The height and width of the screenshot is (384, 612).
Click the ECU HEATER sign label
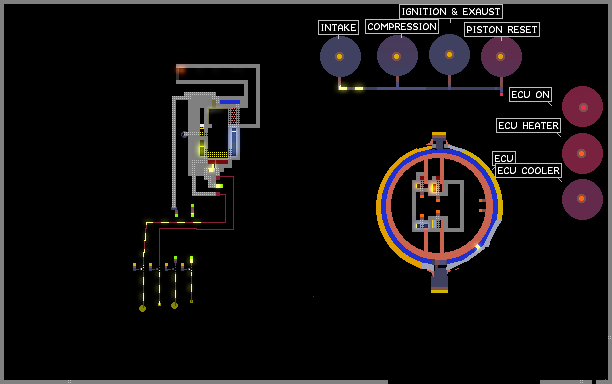(x=528, y=126)
